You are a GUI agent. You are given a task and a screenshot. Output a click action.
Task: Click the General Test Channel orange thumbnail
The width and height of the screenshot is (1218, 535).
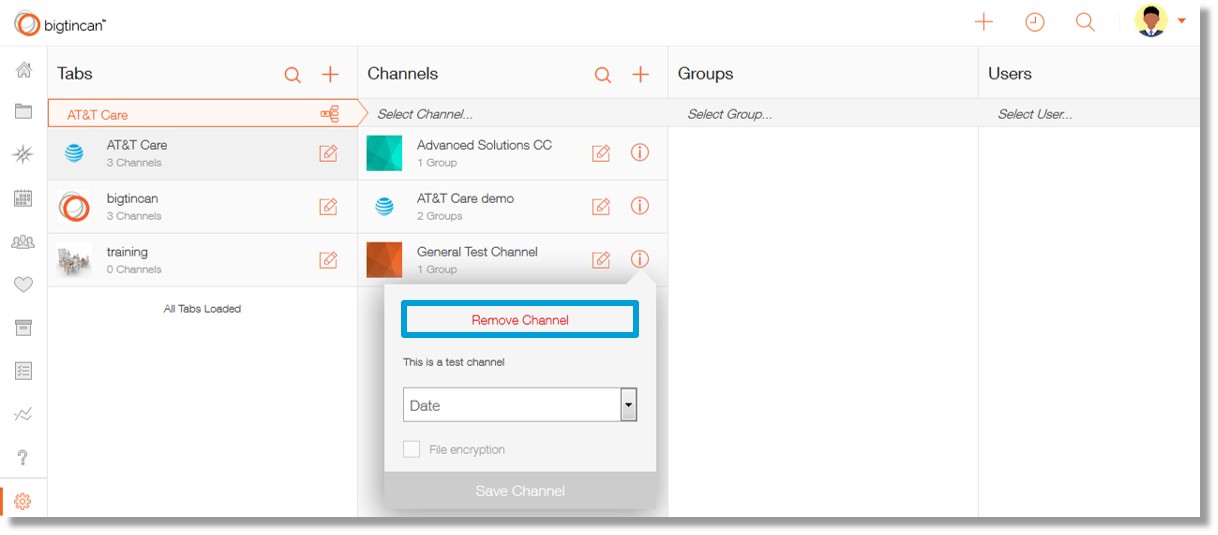[x=385, y=260]
